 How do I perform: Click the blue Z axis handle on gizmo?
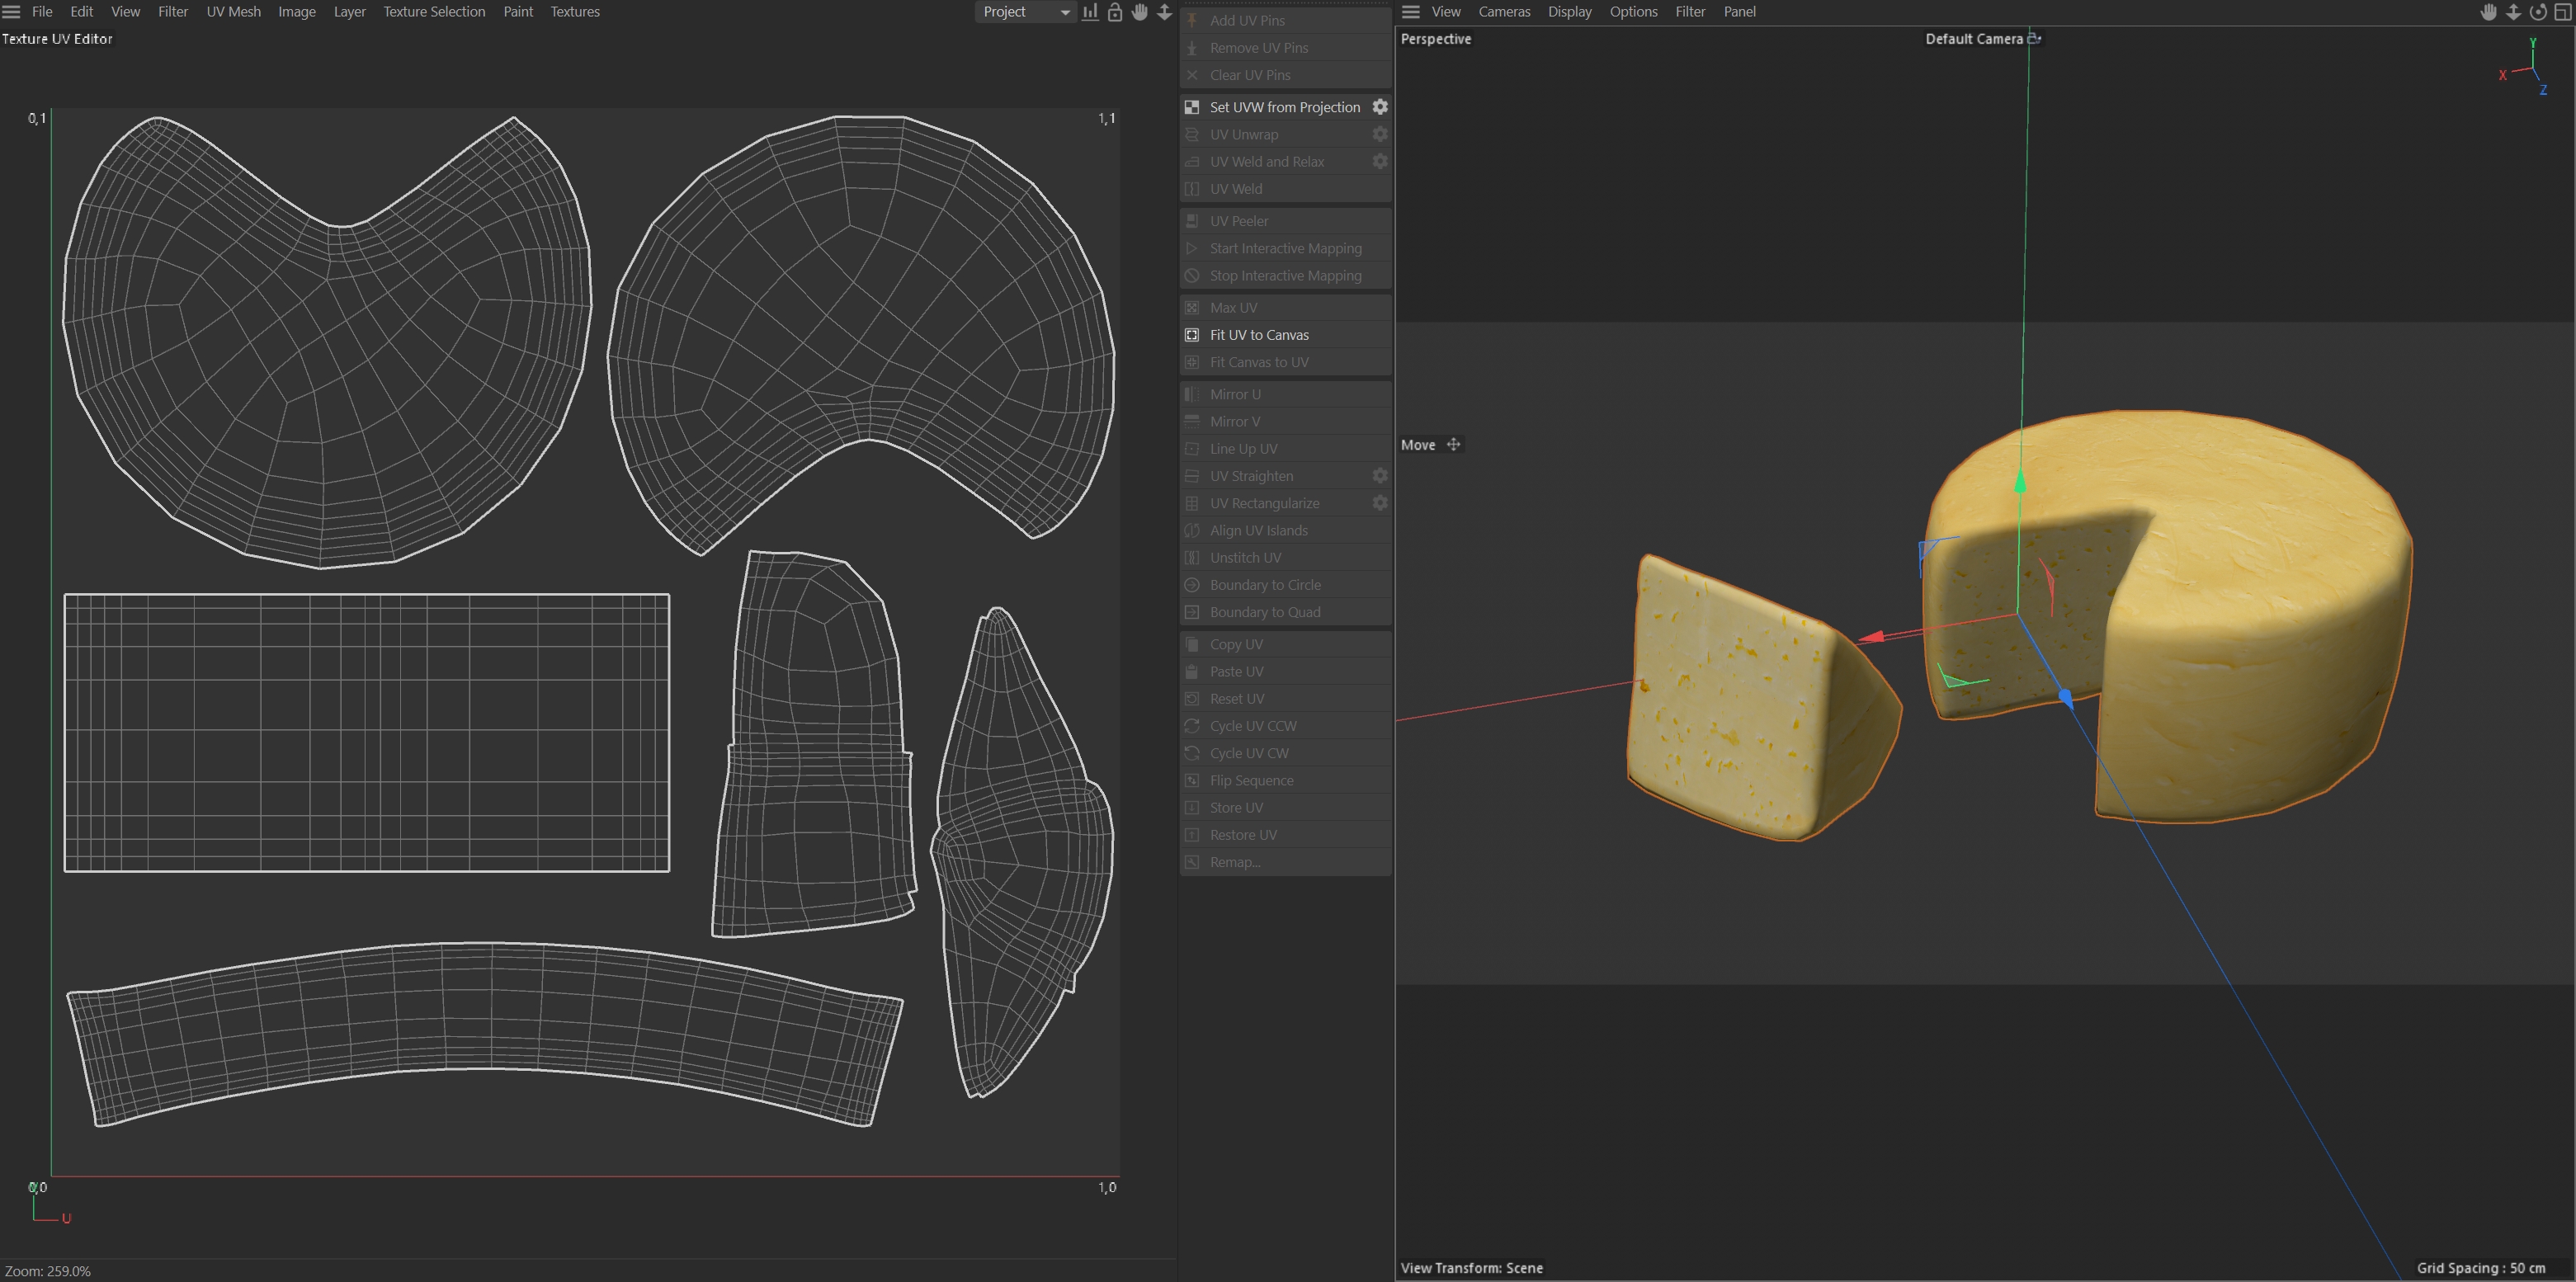2065,695
